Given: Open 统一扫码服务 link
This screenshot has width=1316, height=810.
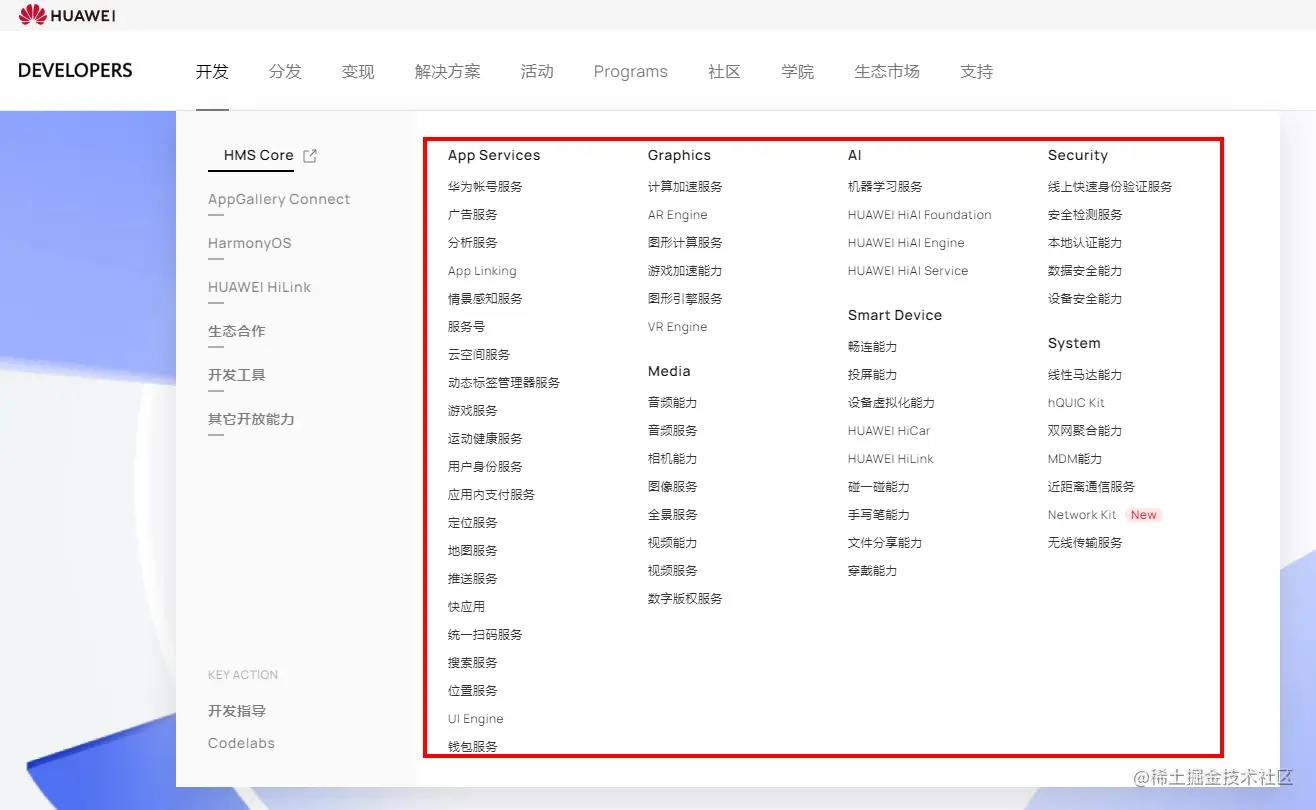Looking at the screenshot, I should coord(485,635).
